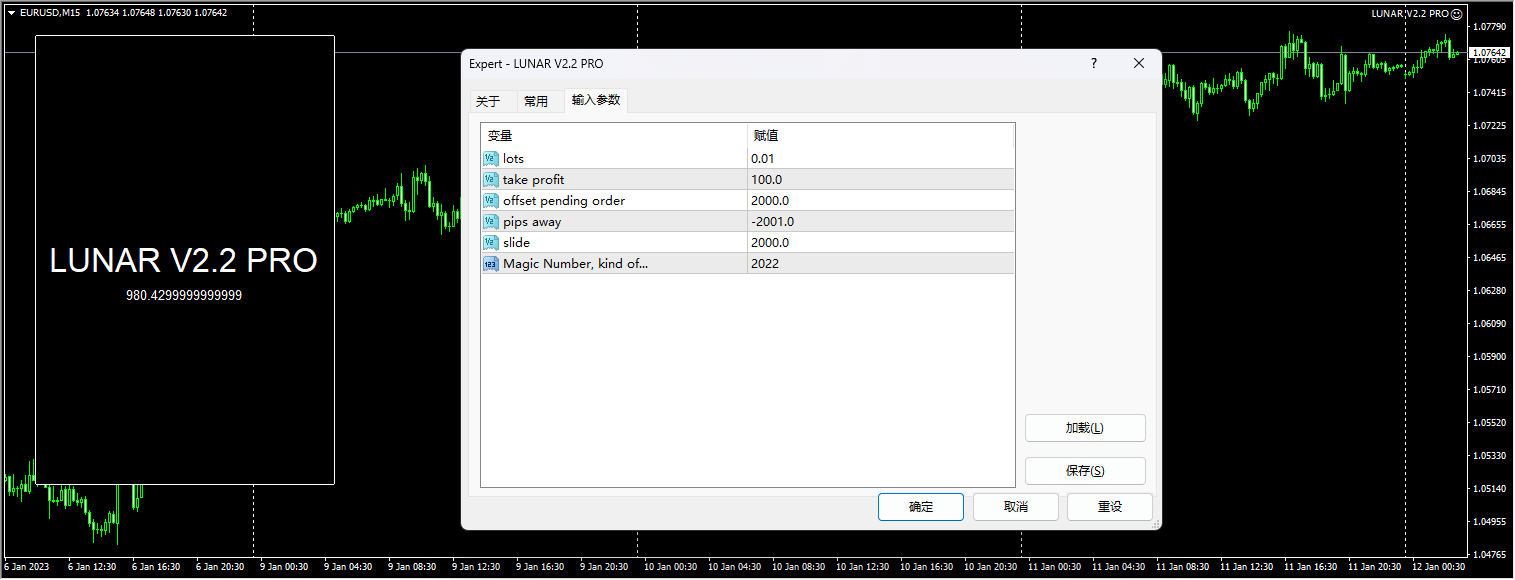Click the lots variable icon

click(x=490, y=158)
